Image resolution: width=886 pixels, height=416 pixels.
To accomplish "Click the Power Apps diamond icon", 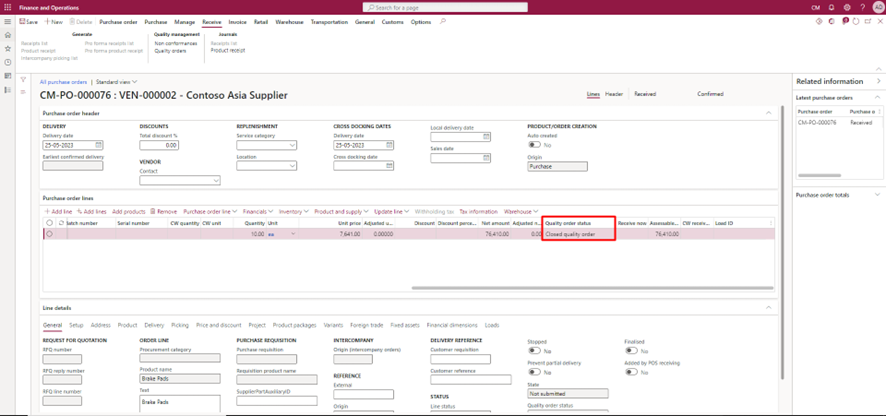I will point(819,21).
